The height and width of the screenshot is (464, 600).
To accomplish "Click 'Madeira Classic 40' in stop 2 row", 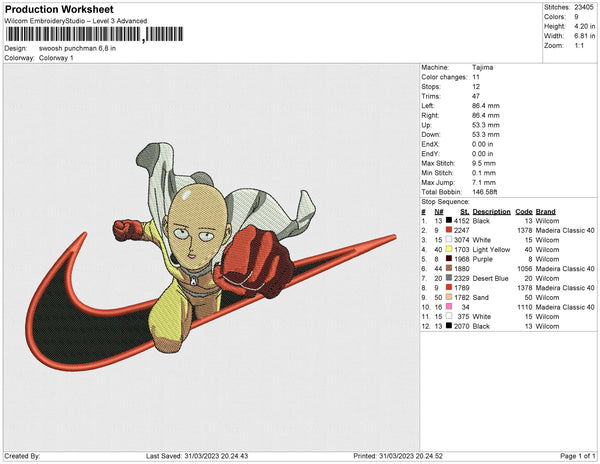I will [565, 230].
